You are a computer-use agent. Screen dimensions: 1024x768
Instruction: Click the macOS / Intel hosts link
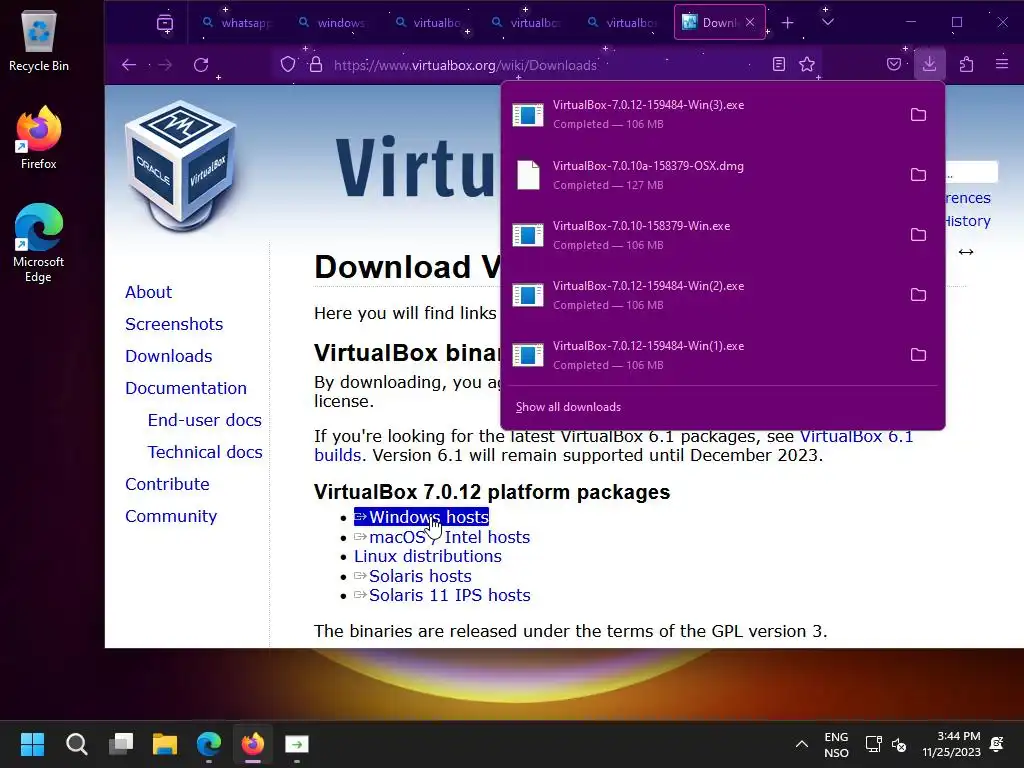point(442,537)
